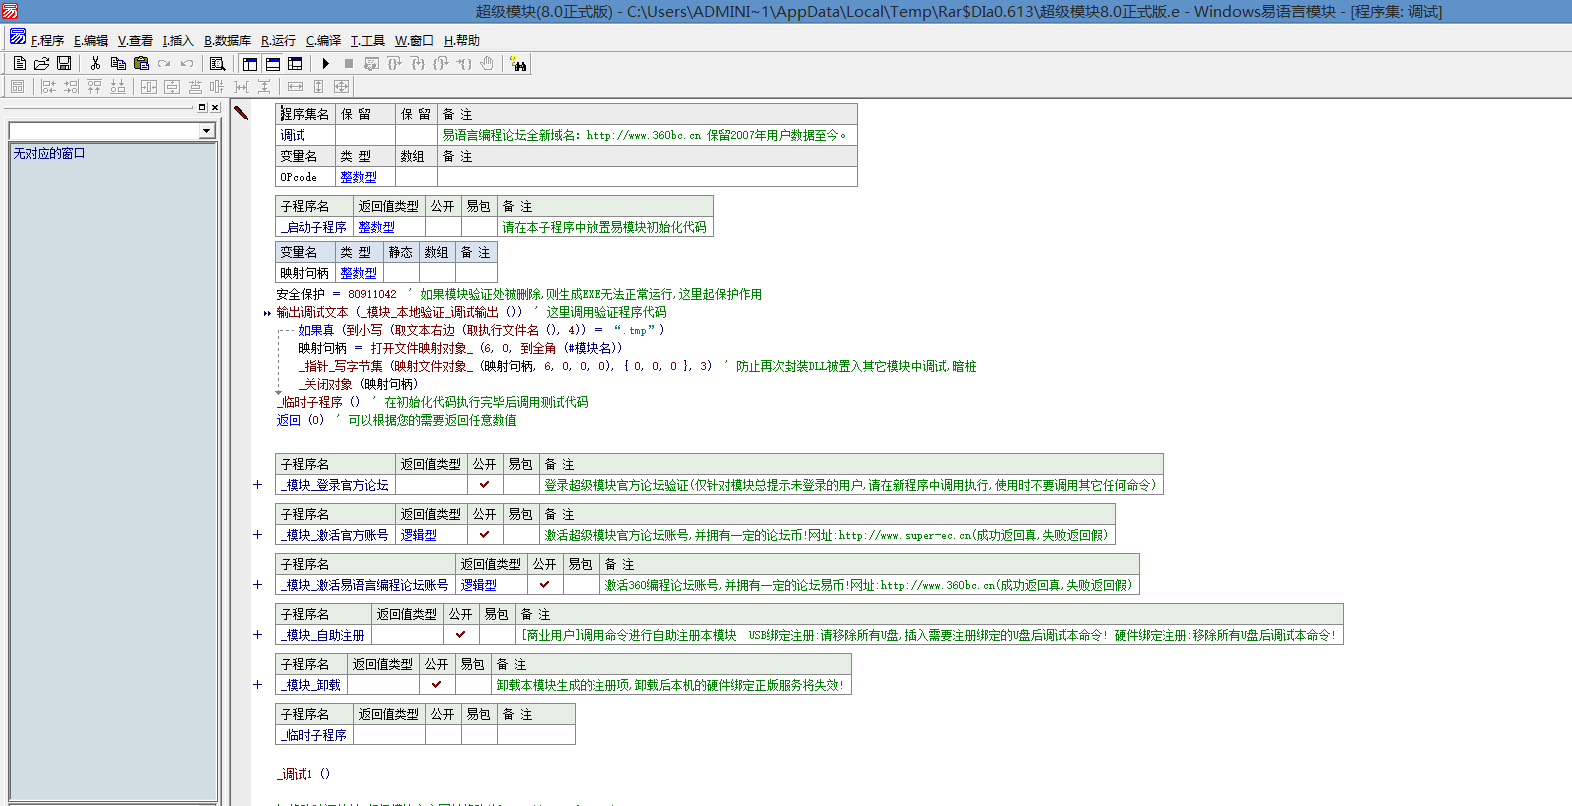Click the Paste clipboard icon
The image size is (1572, 806).
pos(141,63)
